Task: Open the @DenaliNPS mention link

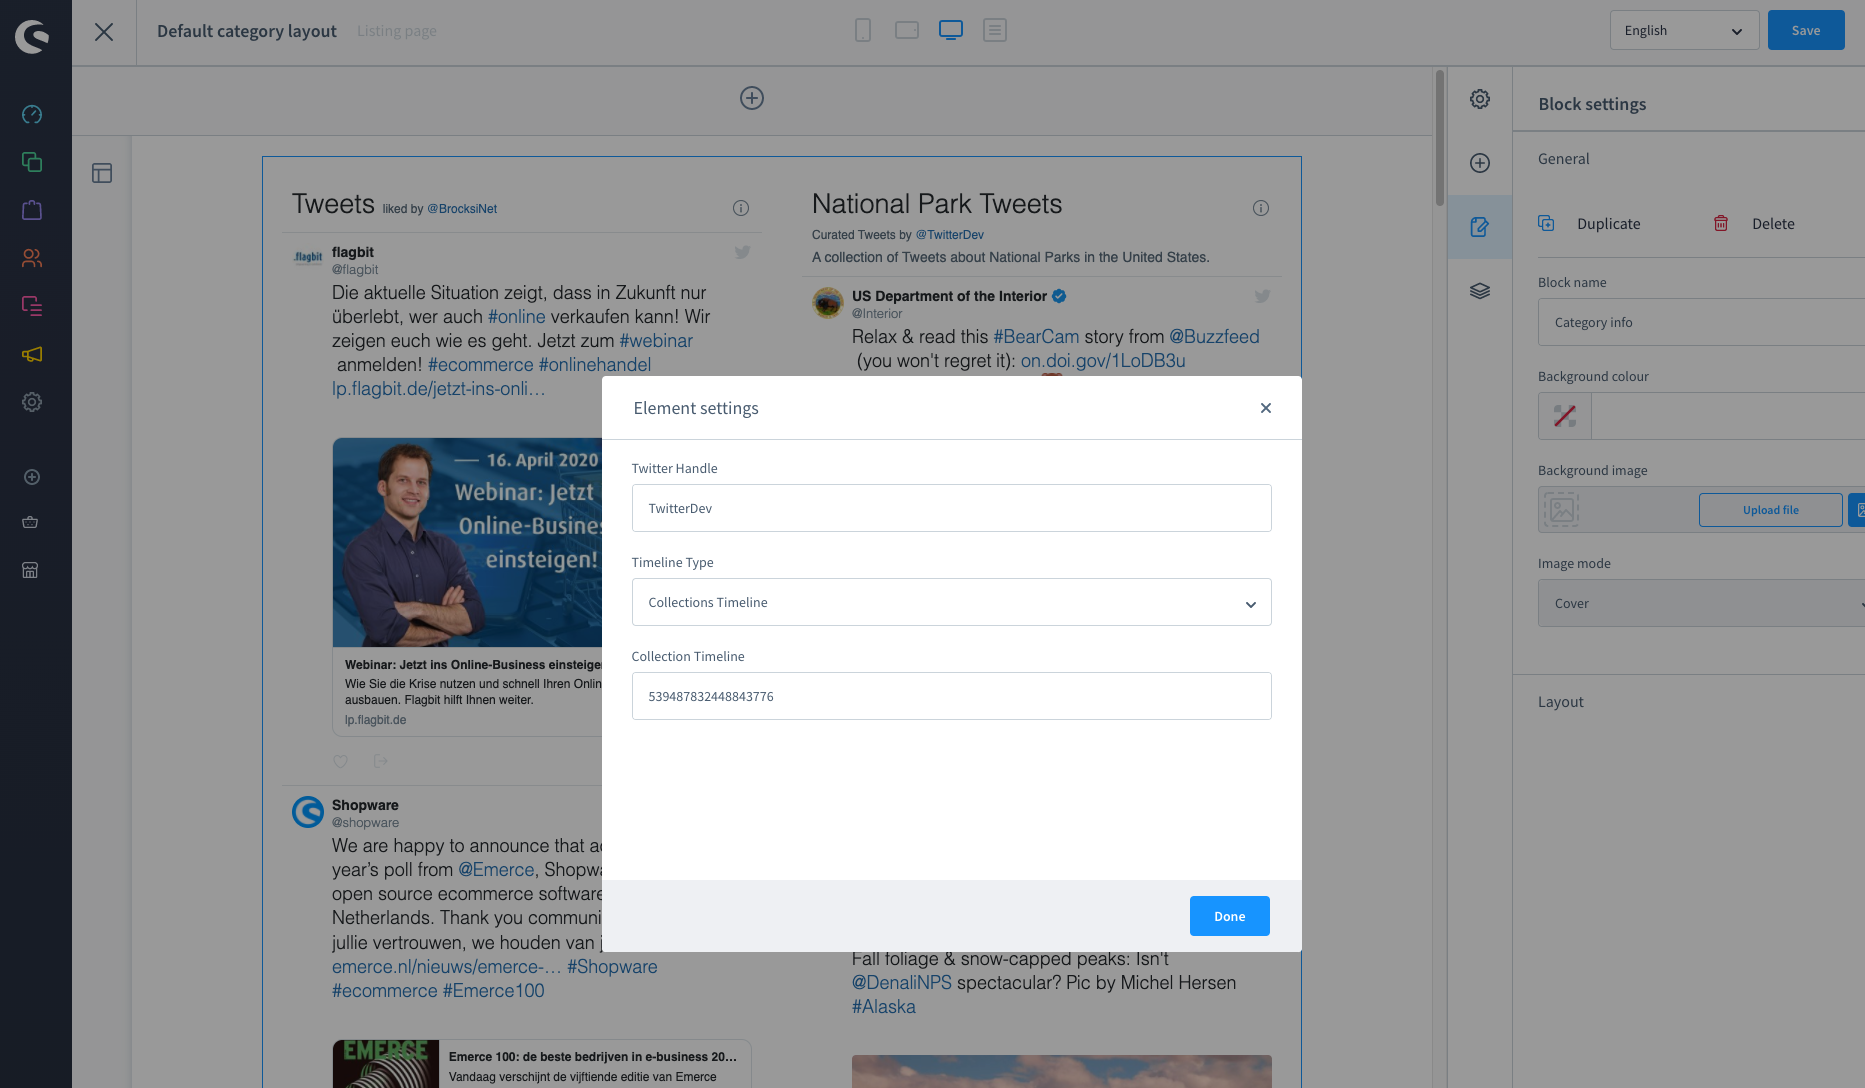Action: 902,983
